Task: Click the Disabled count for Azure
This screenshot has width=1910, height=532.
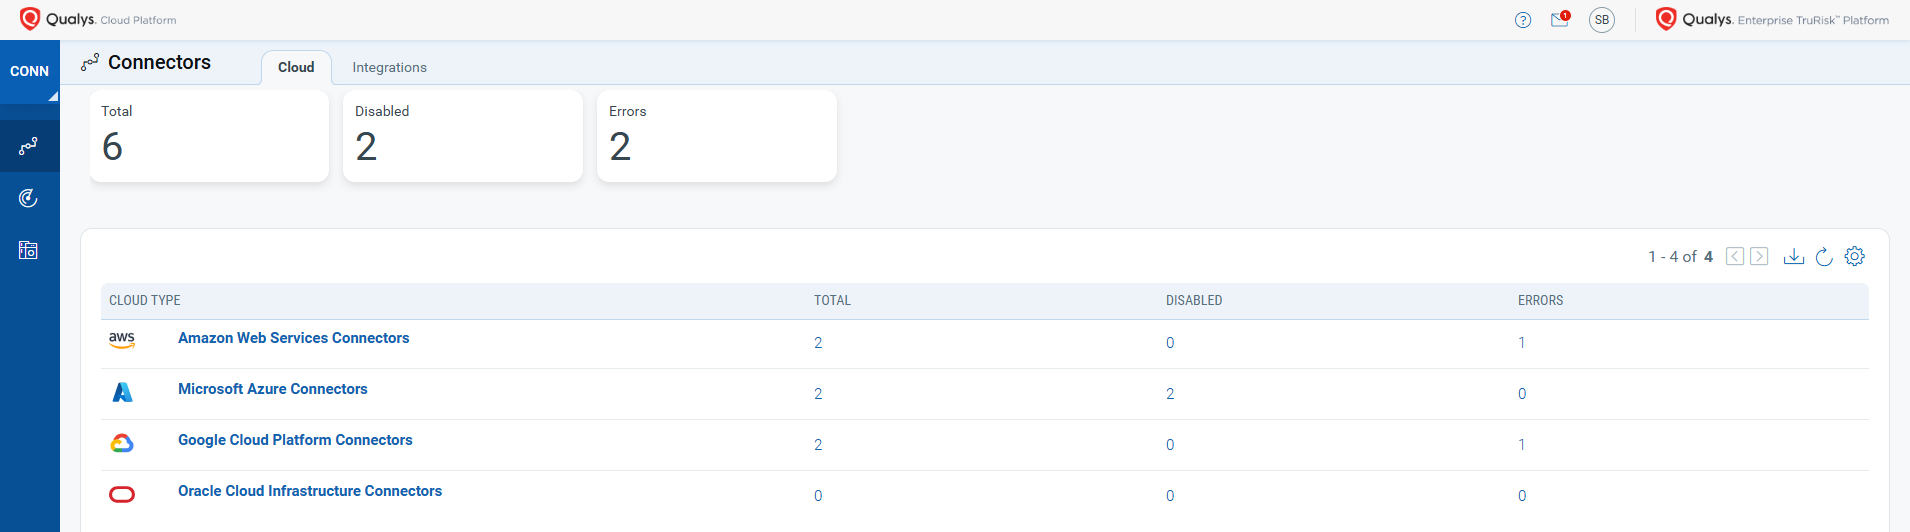Action: click(x=1169, y=394)
